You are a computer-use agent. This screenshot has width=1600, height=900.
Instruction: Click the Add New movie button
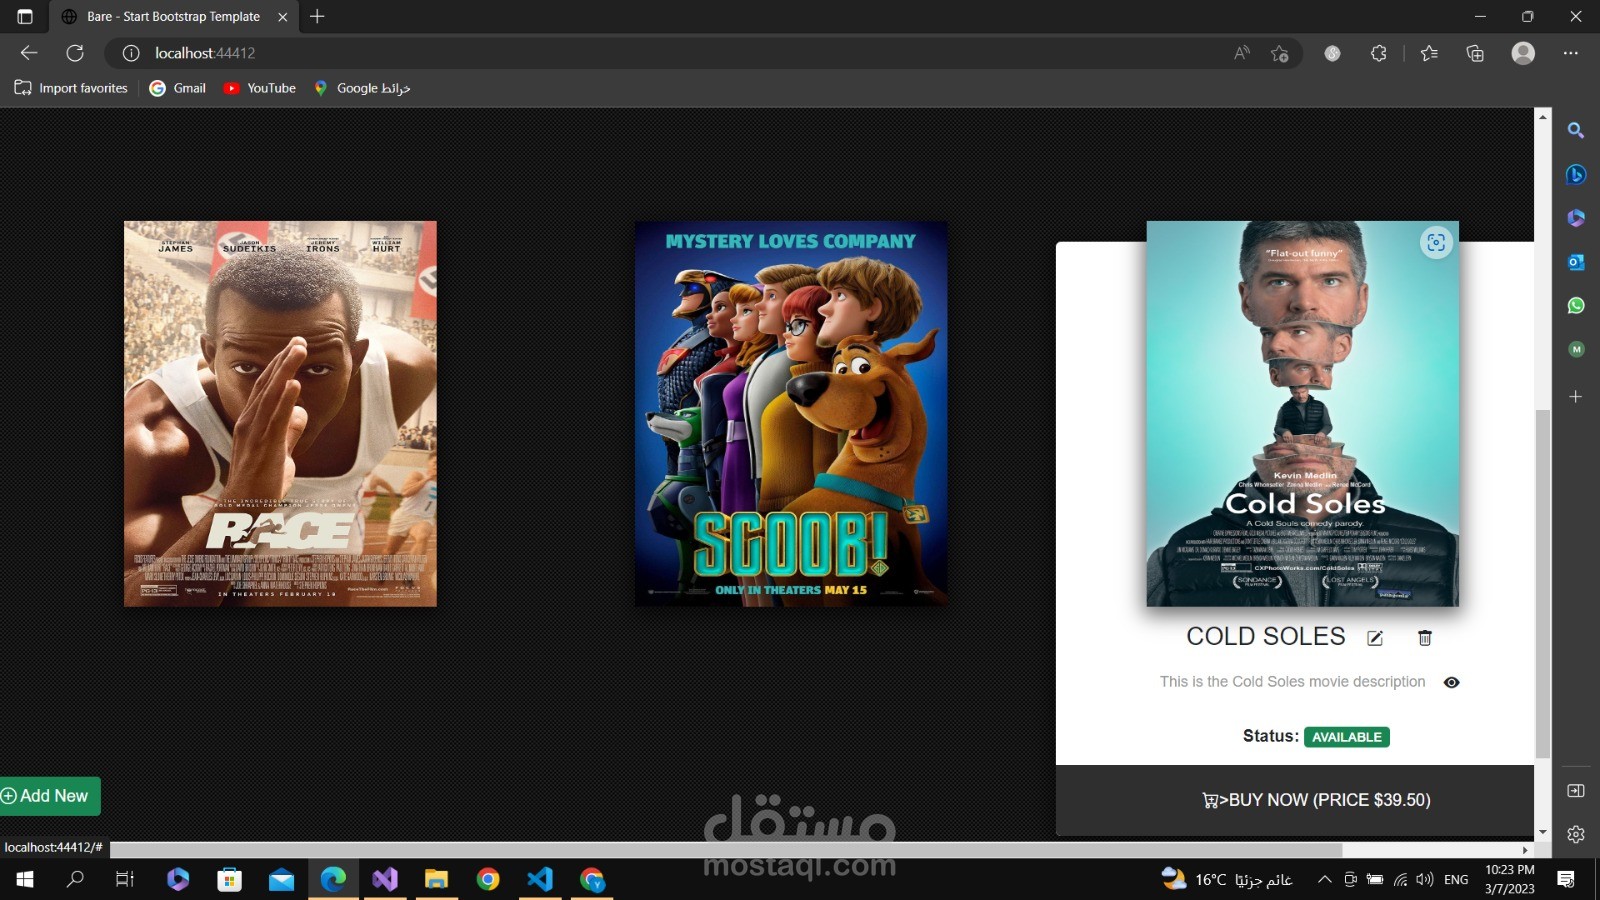[x=50, y=796]
